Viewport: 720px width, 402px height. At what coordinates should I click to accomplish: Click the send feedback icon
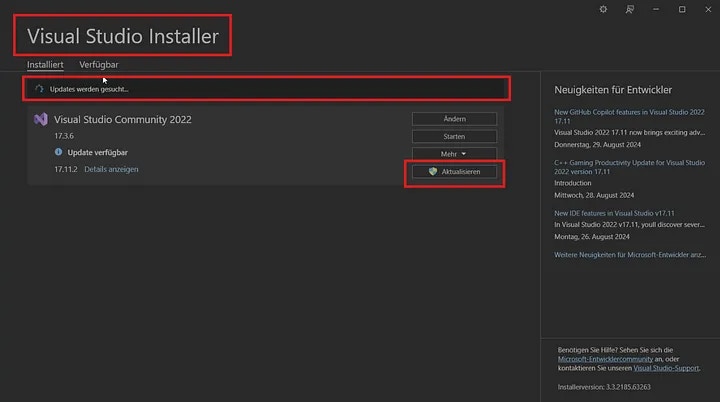point(630,9)
